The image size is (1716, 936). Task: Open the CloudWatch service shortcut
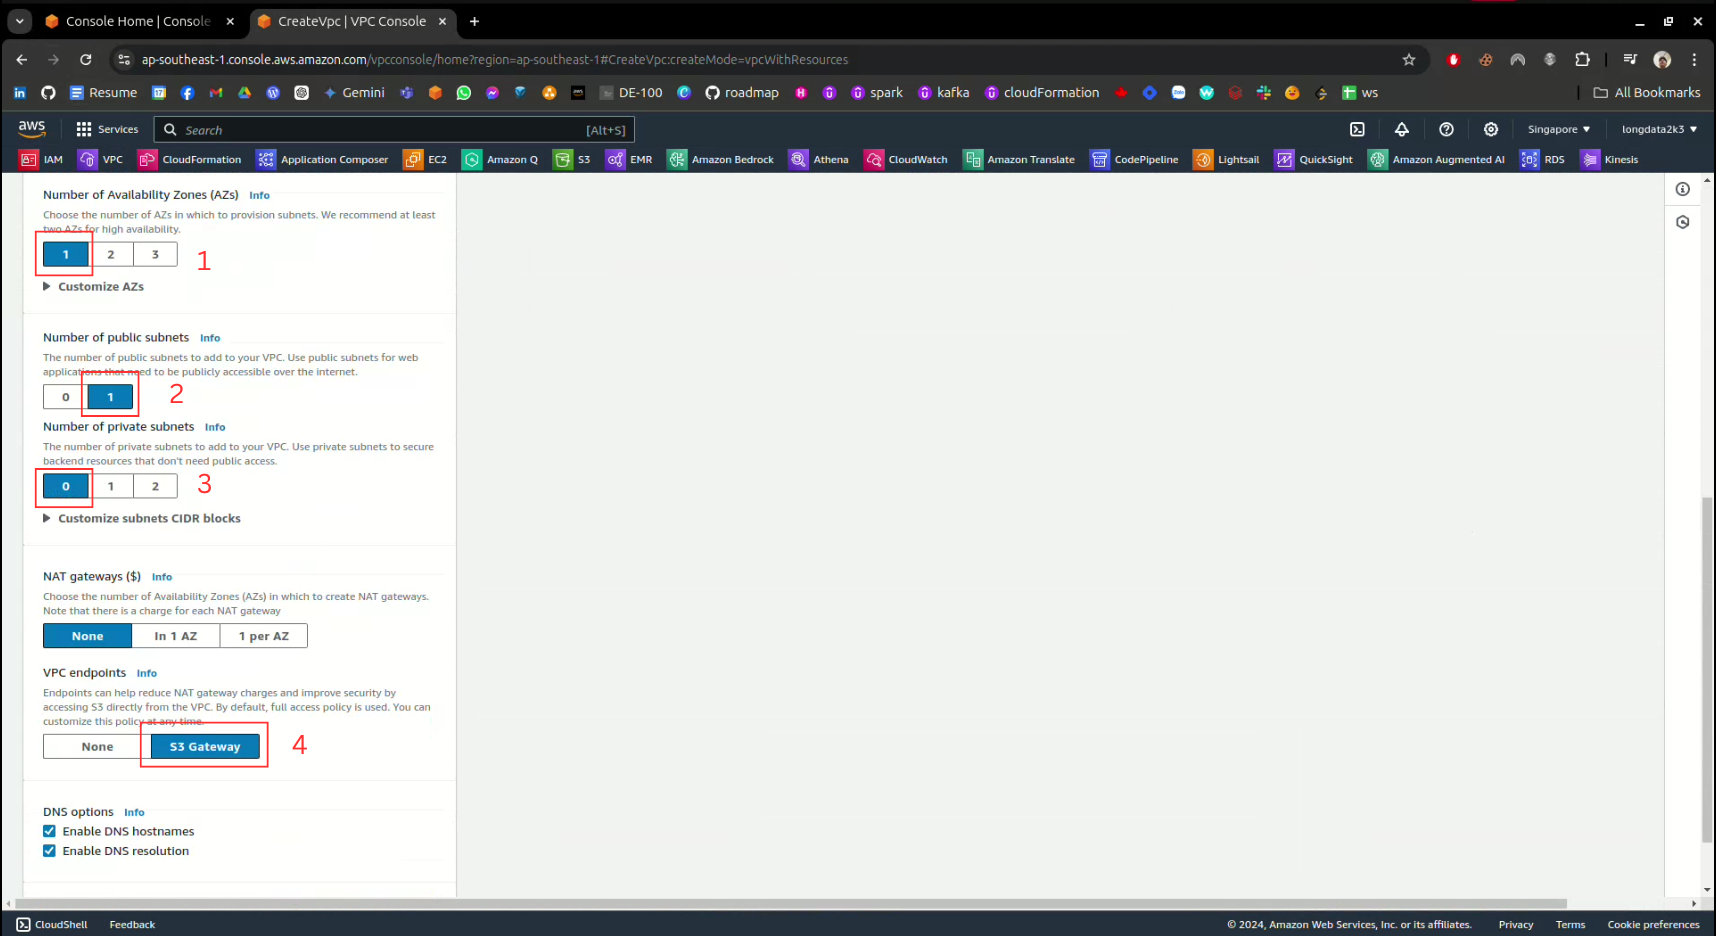pos(906,159)
